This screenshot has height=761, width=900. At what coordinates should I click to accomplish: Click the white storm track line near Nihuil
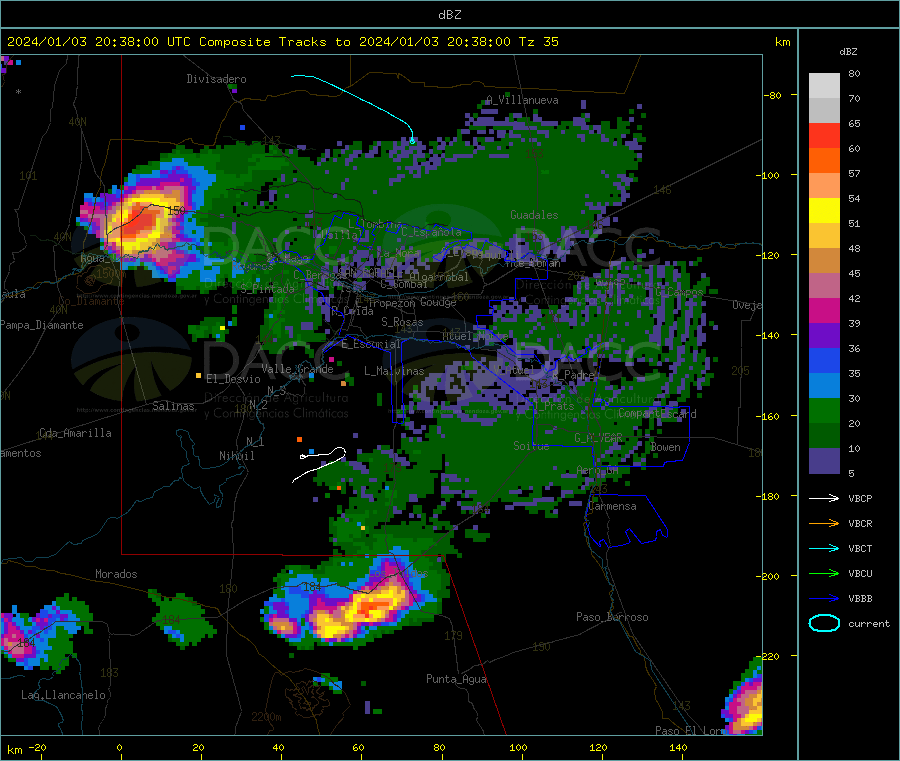tap(319, 464)
